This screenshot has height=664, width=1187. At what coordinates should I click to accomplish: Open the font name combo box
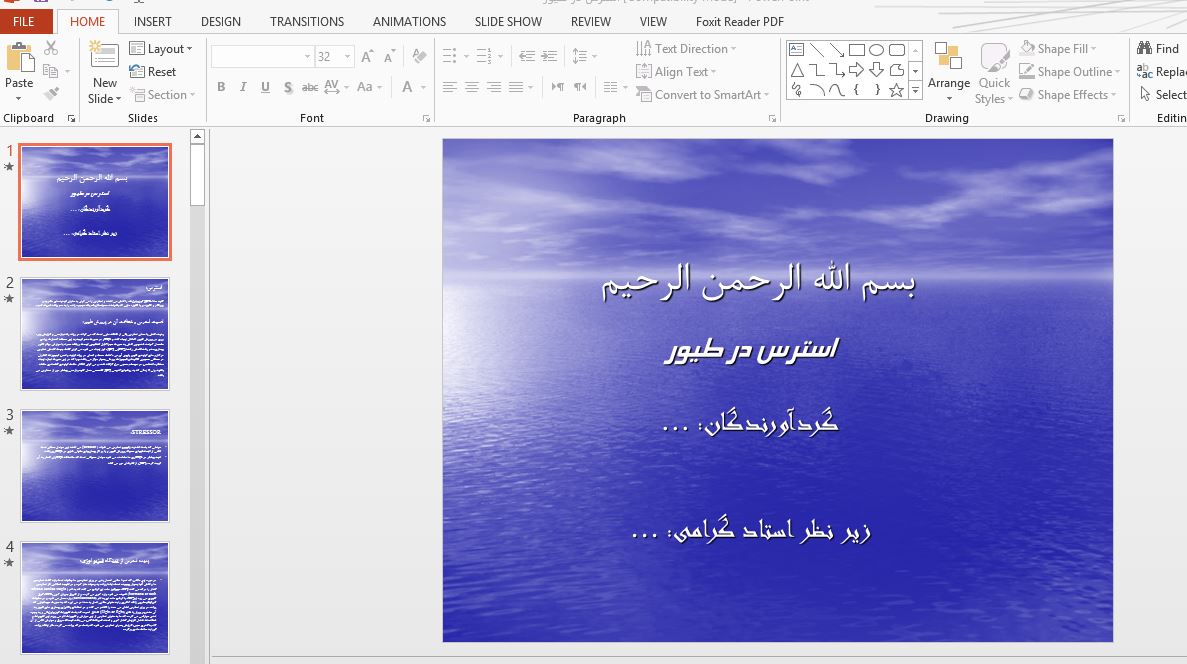tap(262, 57)
